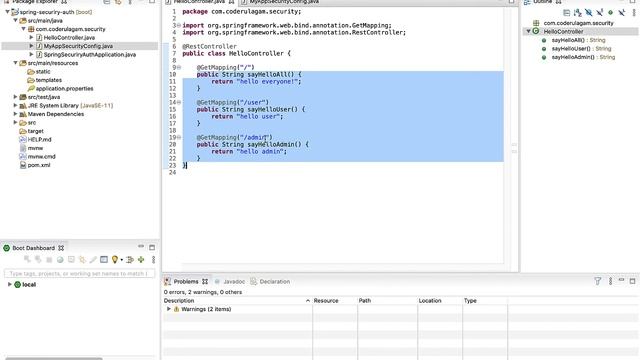Screen dimensions: 640x360
Task: Click the Boot Dashboard open config gear icon
Action: click(82, 260)
